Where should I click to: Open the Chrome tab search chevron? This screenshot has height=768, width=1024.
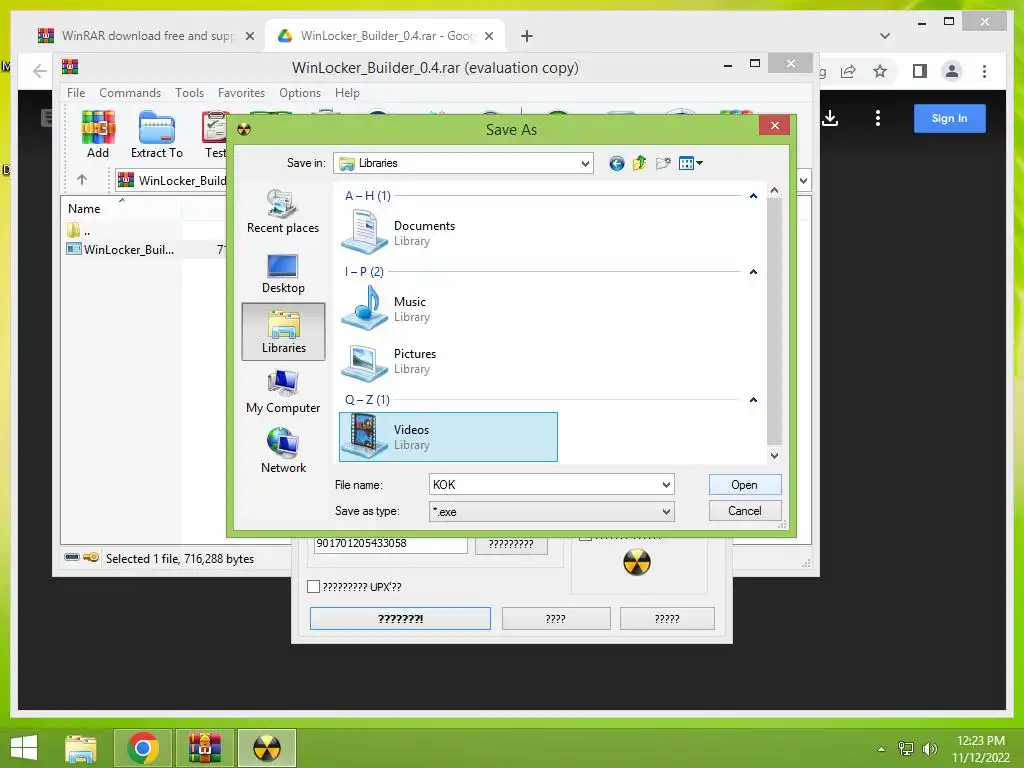coord(885,36)
